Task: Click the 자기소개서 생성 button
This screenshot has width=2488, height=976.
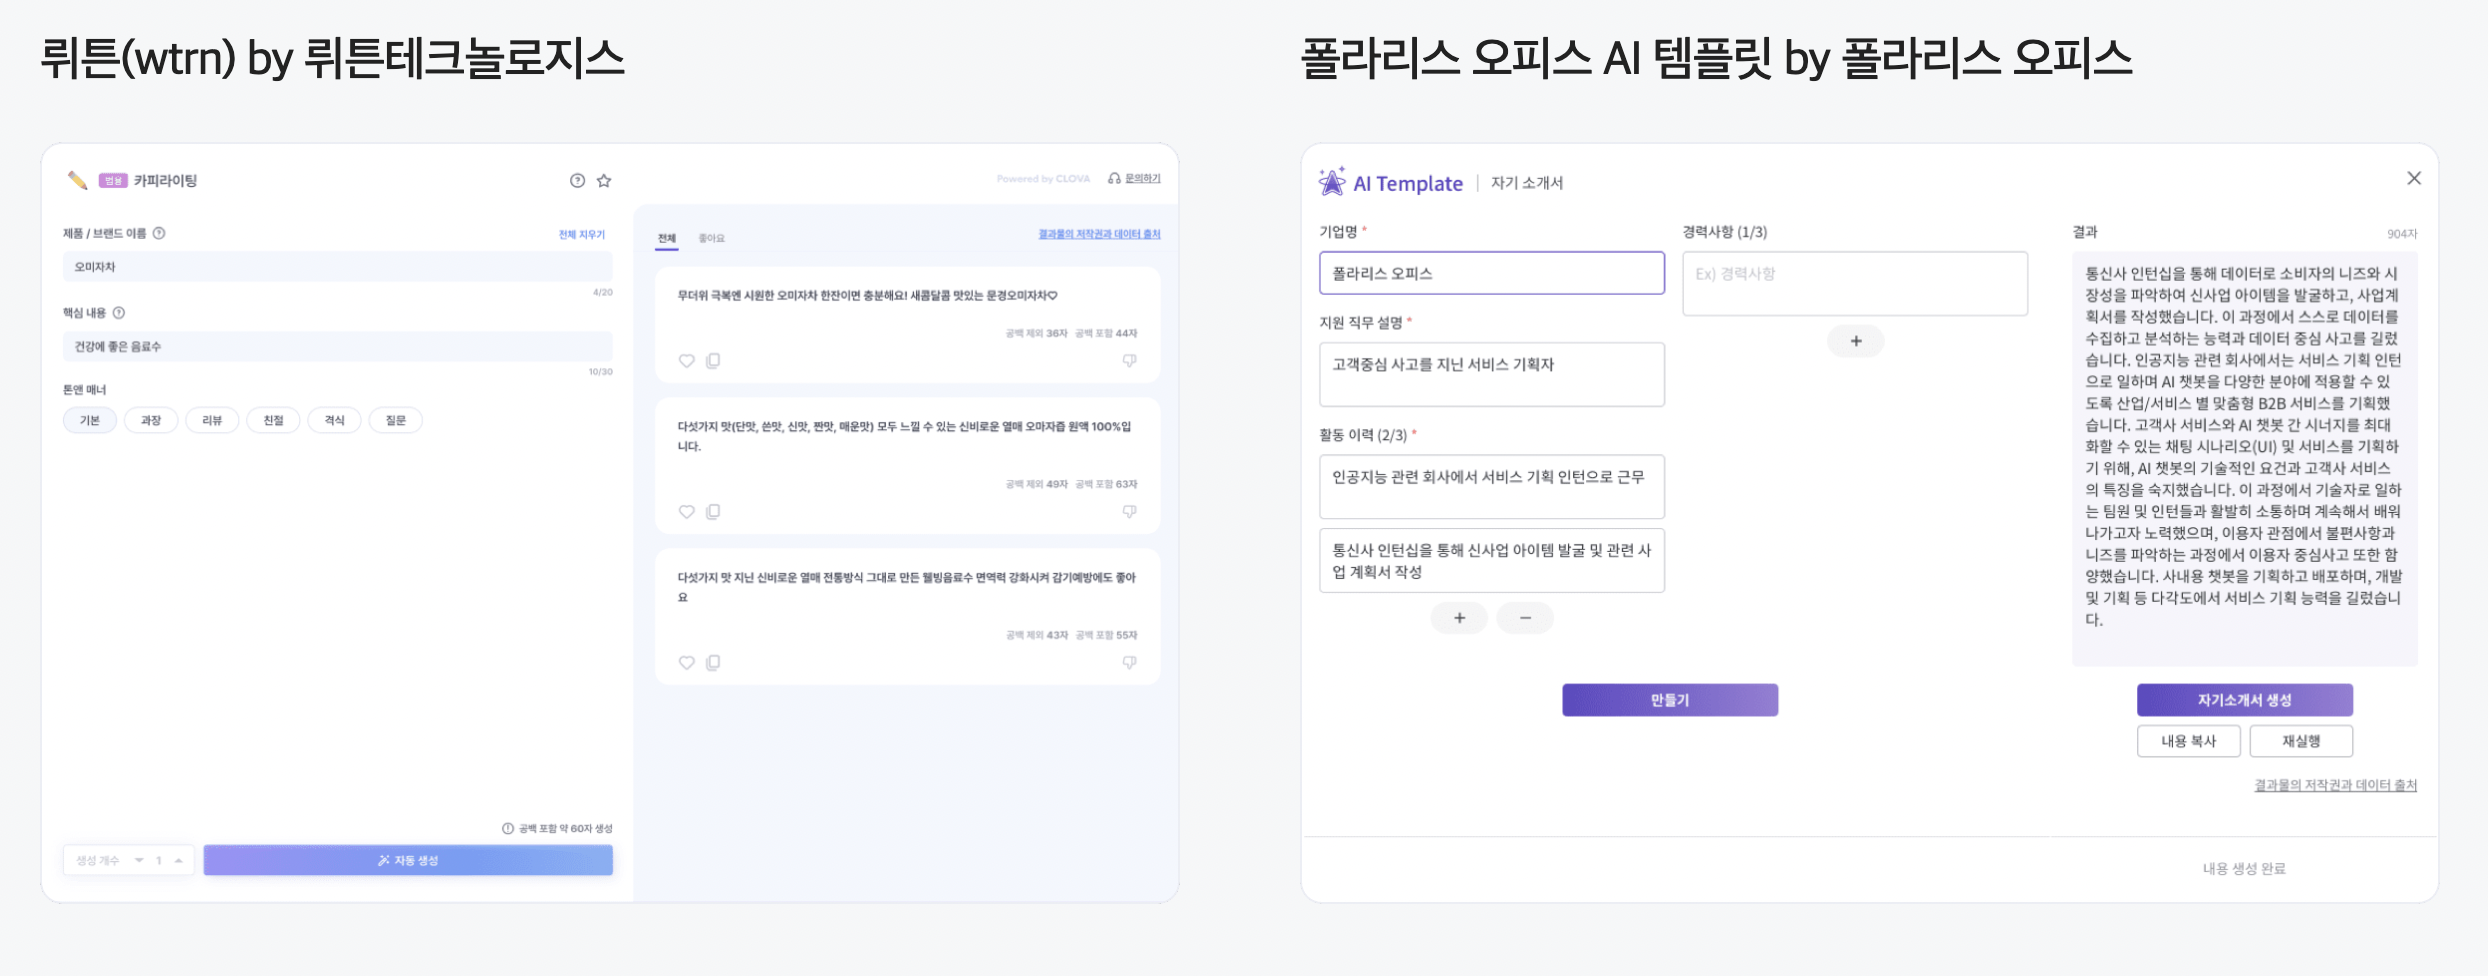Action: tap(2245, 700)
